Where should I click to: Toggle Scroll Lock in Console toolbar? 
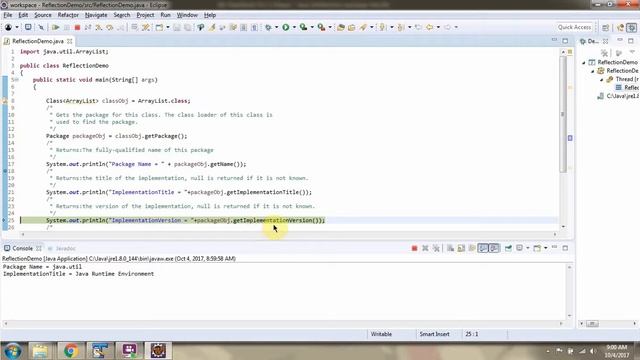(461, 248)
